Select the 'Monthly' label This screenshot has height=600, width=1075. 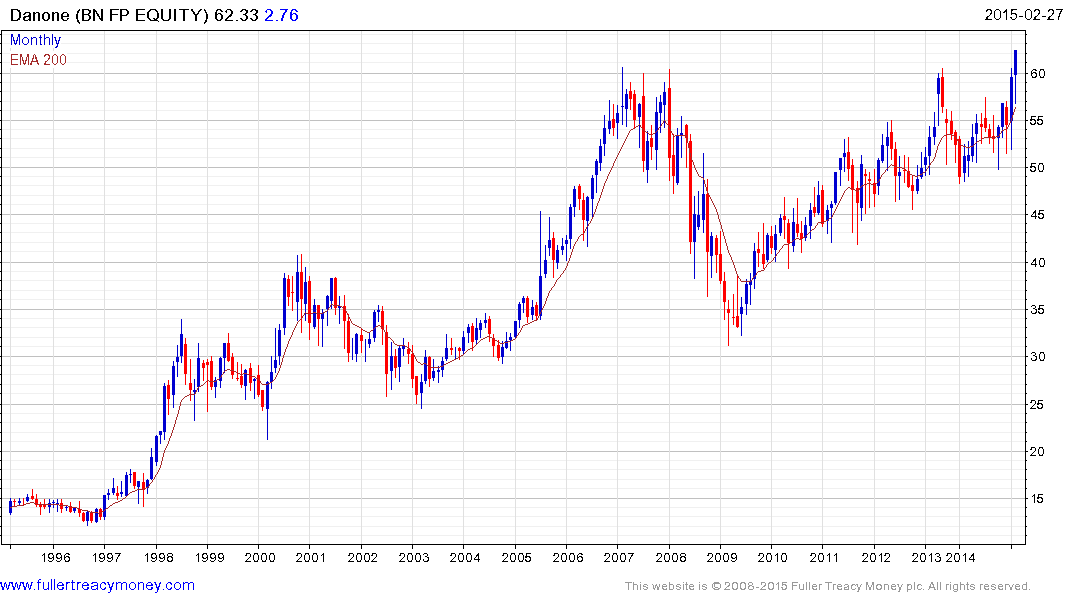(36, 40)
